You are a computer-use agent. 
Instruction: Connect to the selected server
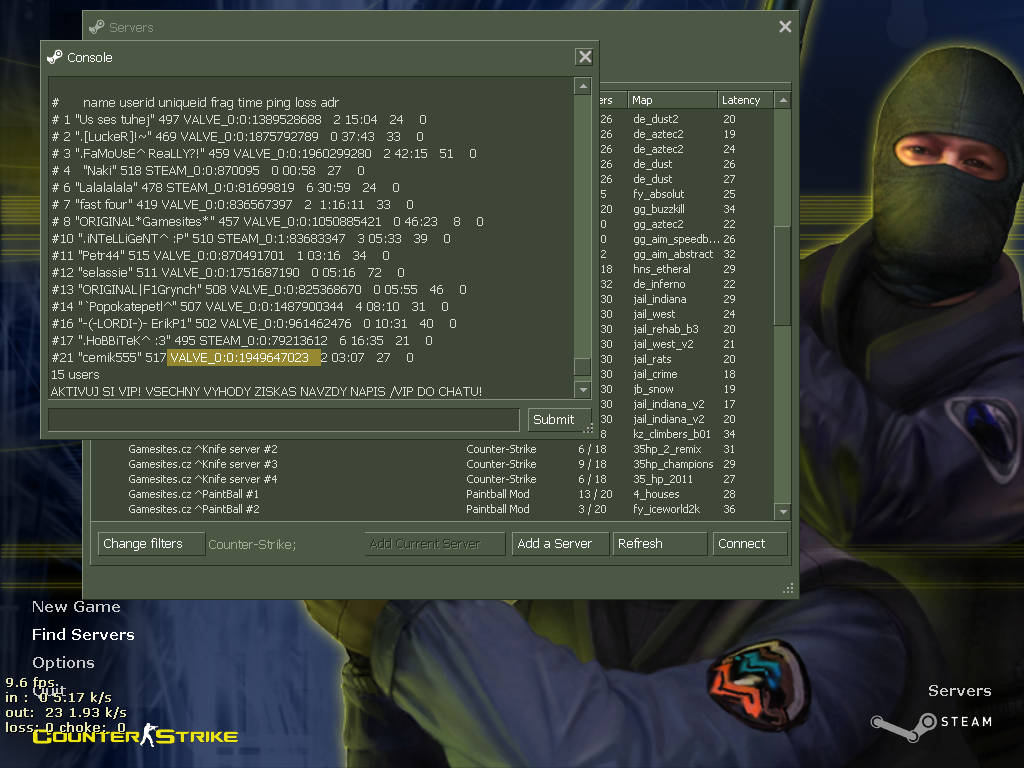coord(750,544)
